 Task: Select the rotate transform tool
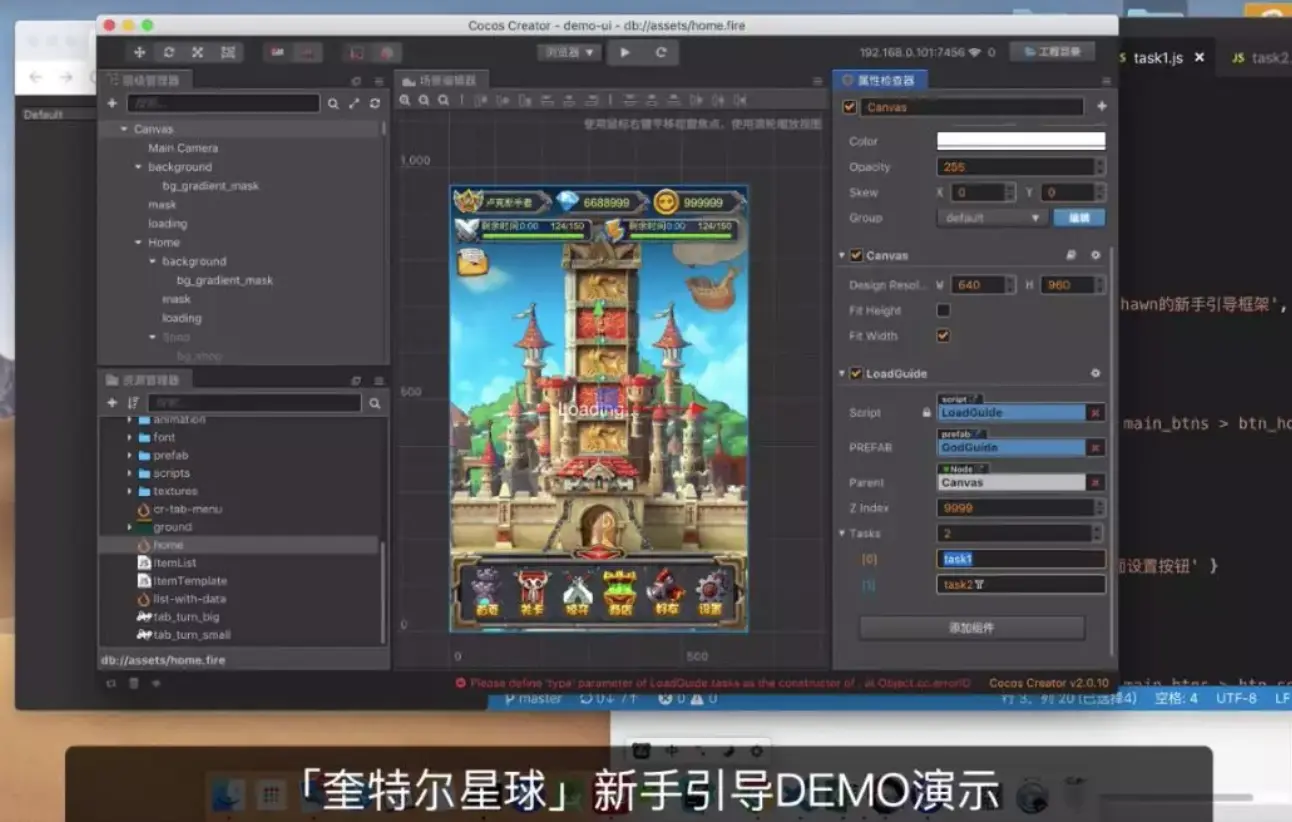pos(169,53)
